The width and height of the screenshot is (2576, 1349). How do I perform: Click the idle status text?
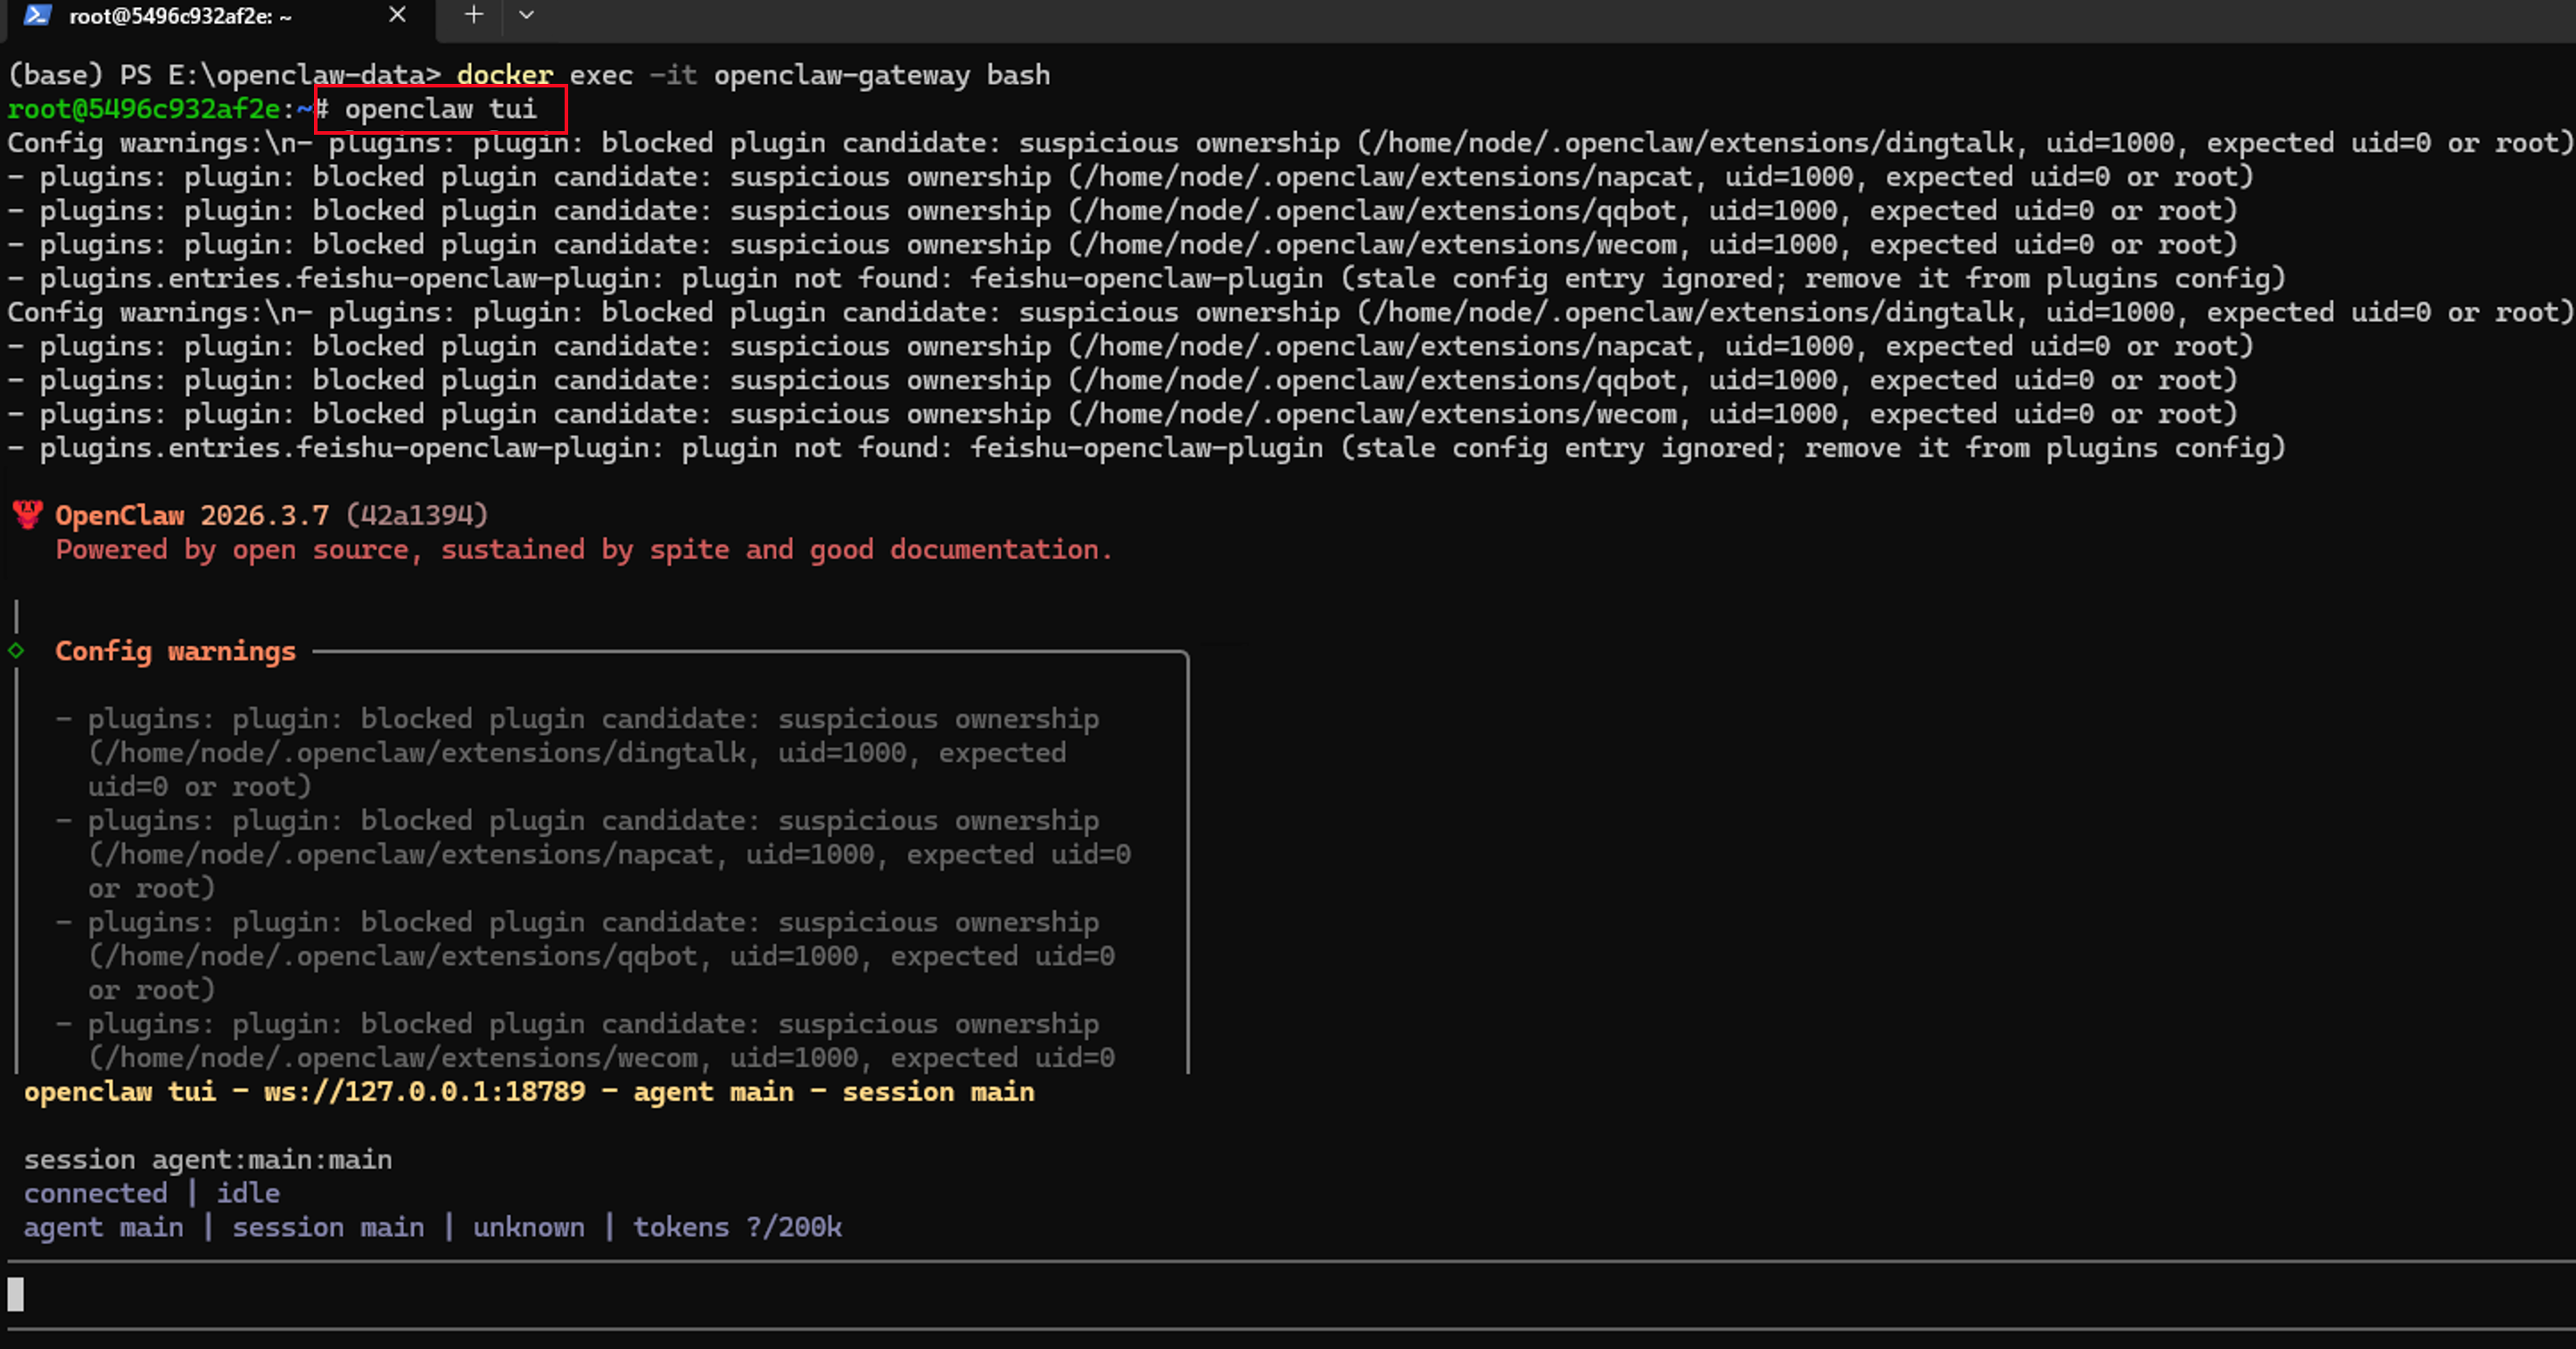coord(248,1193)
